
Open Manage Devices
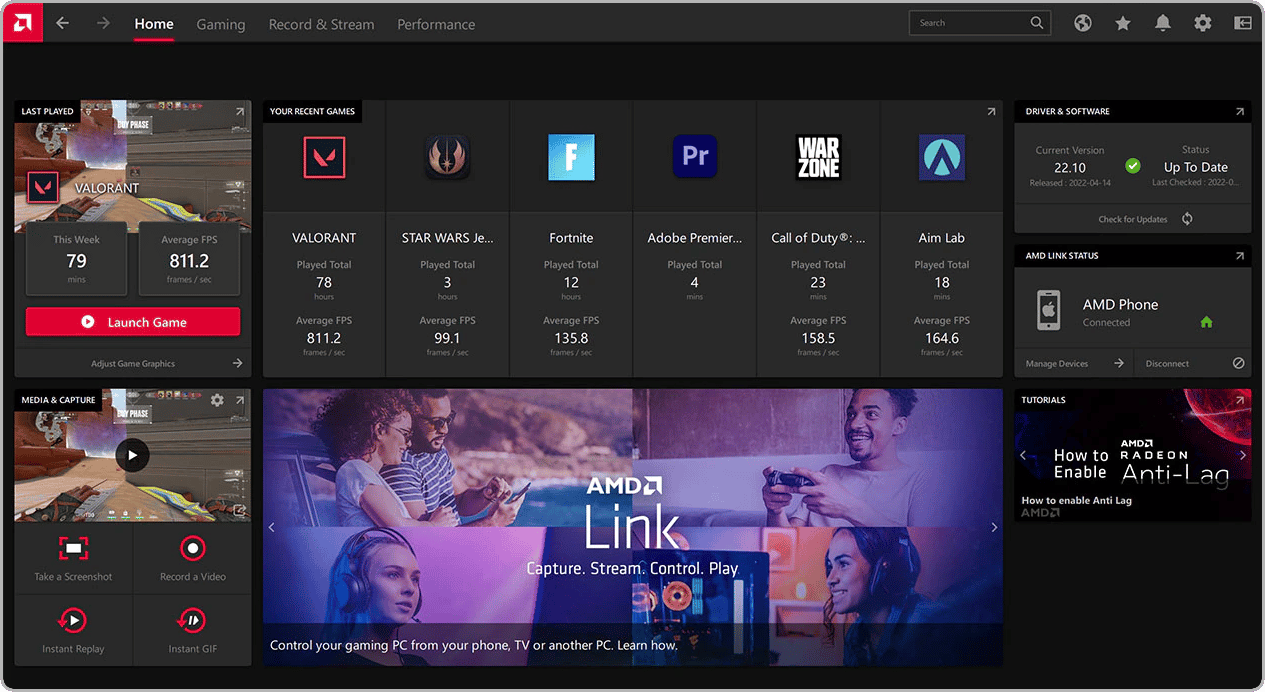coord(1074,364)
